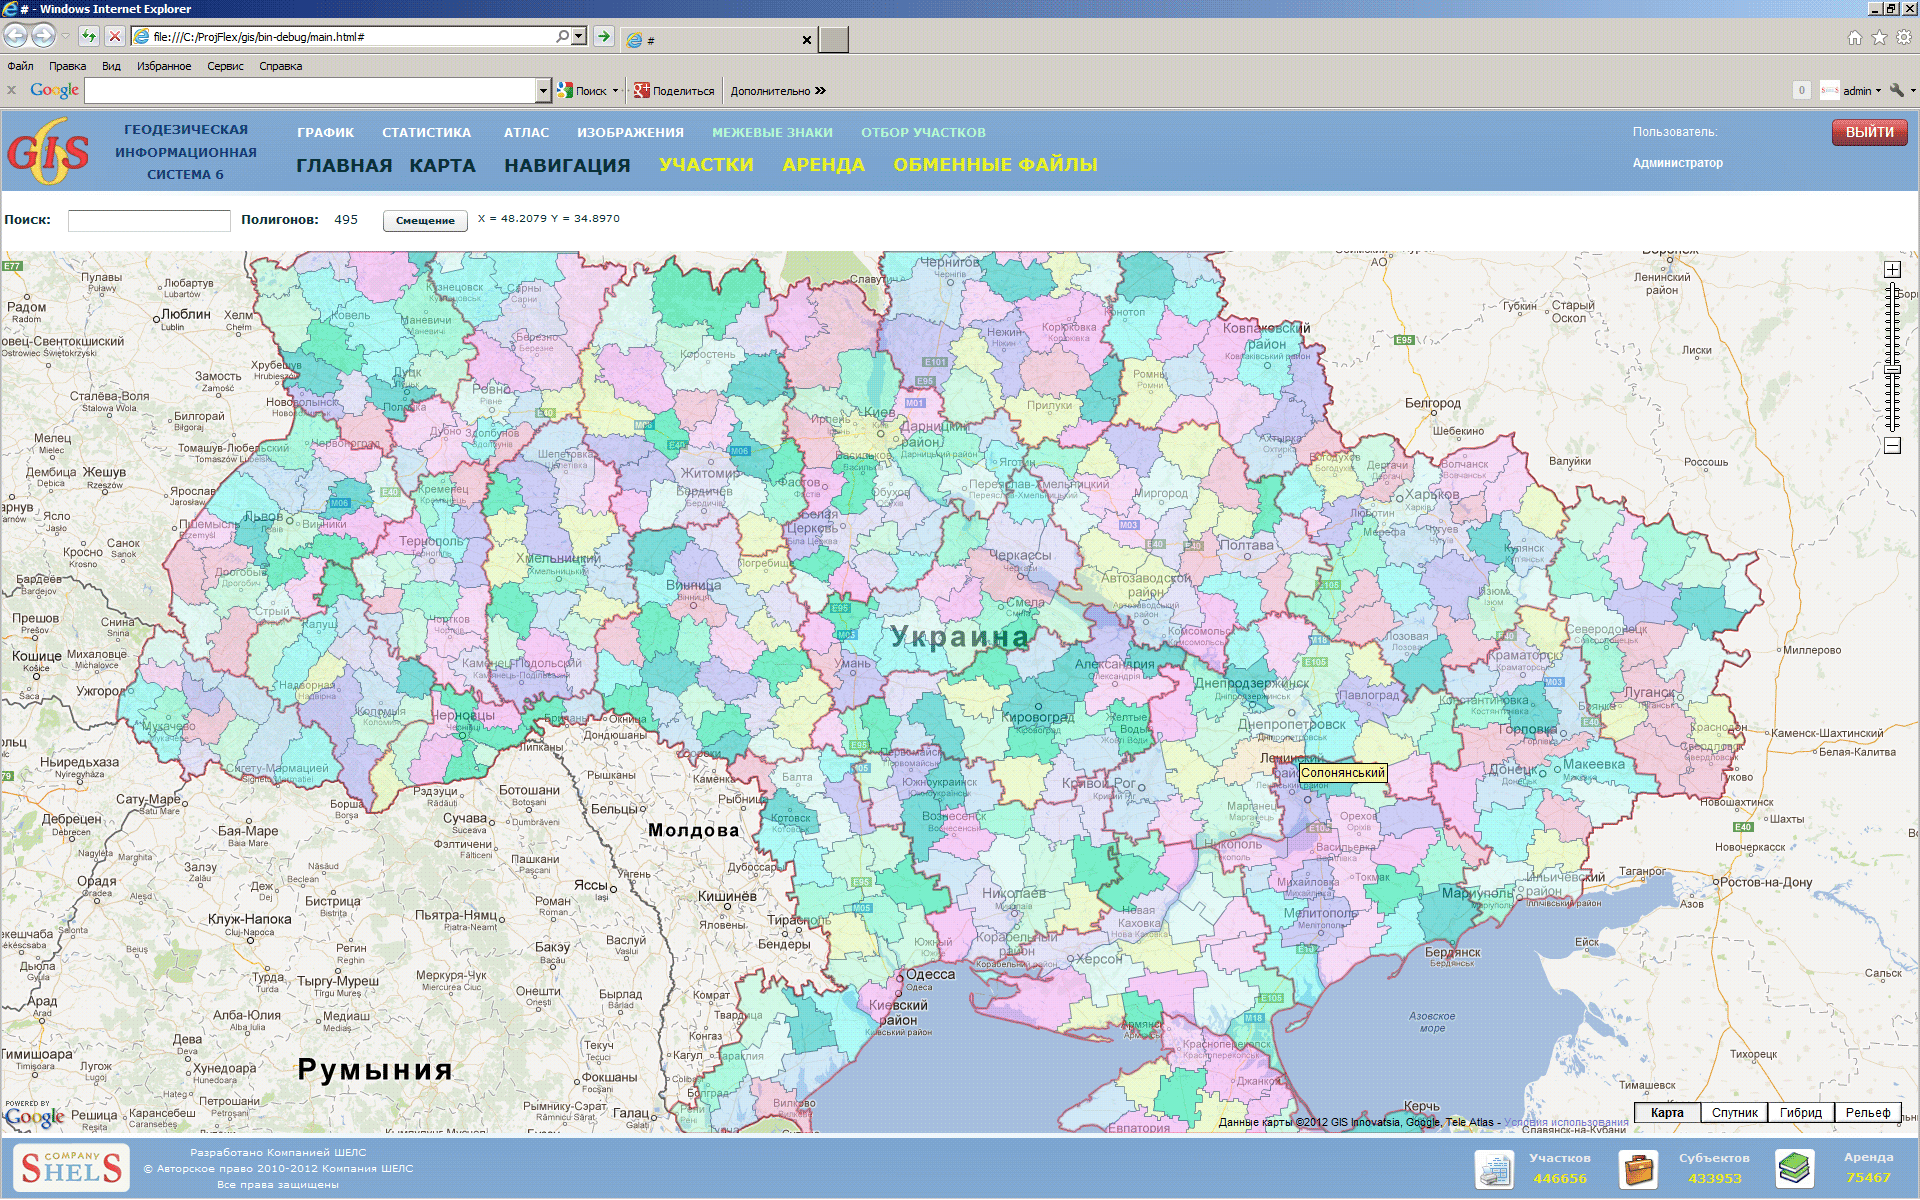The width and height of the screenshot is (1920, 1200).
Task: Open the УЧАСТКИ navigation tab
Action: (x=706, y=165)
